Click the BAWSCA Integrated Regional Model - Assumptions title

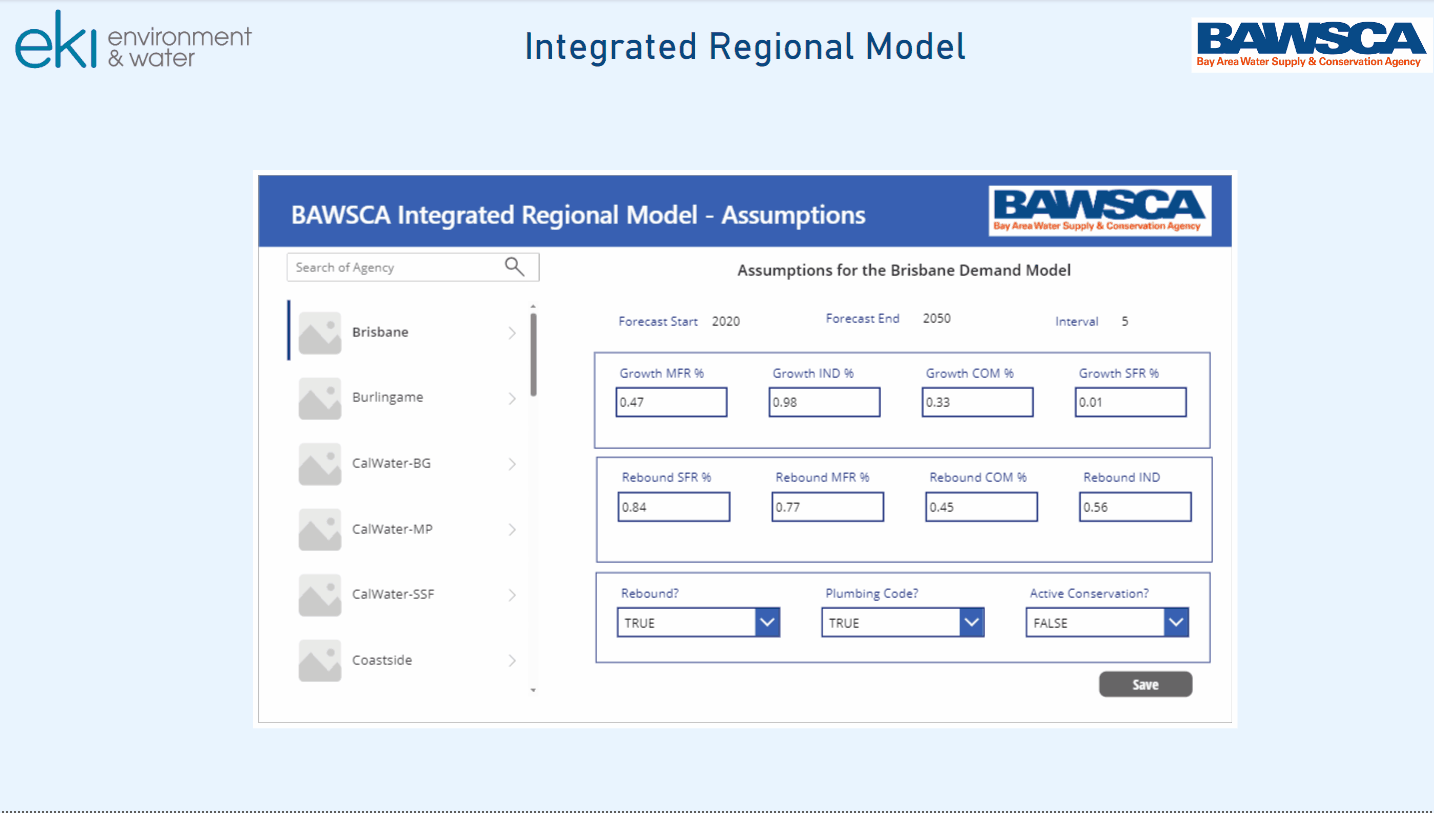tap(578, 215)
